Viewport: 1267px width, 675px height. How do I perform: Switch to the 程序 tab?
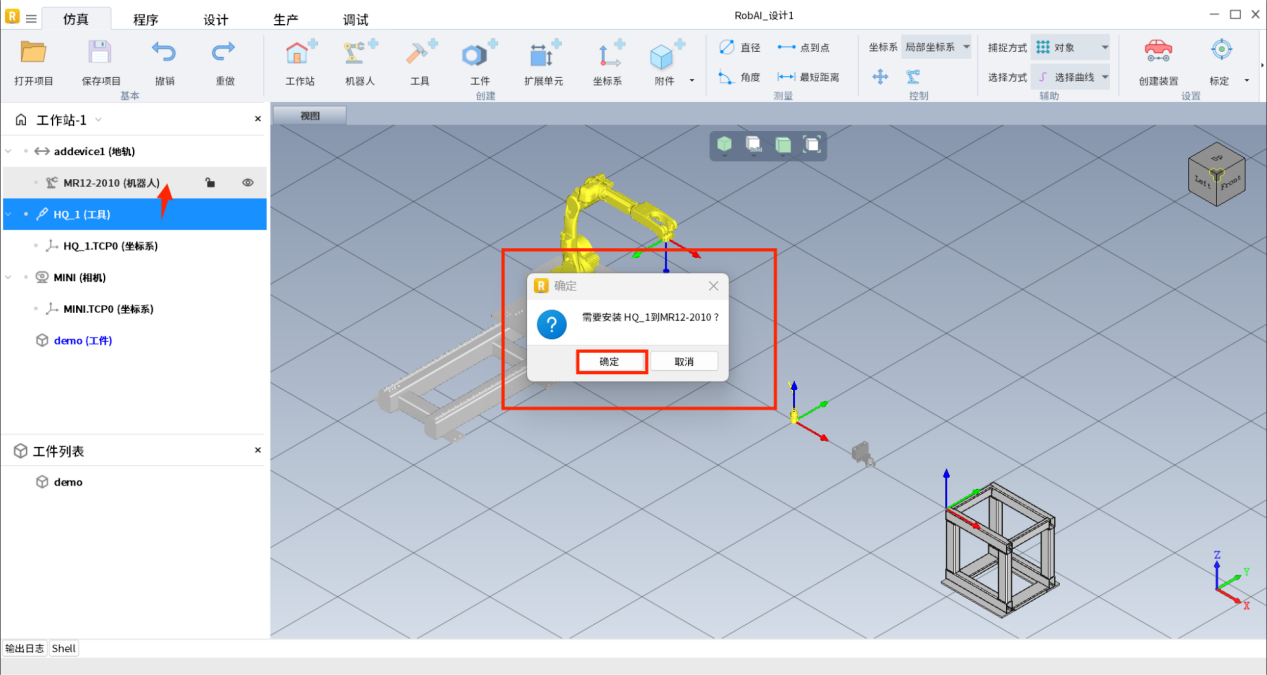point(145,20)
